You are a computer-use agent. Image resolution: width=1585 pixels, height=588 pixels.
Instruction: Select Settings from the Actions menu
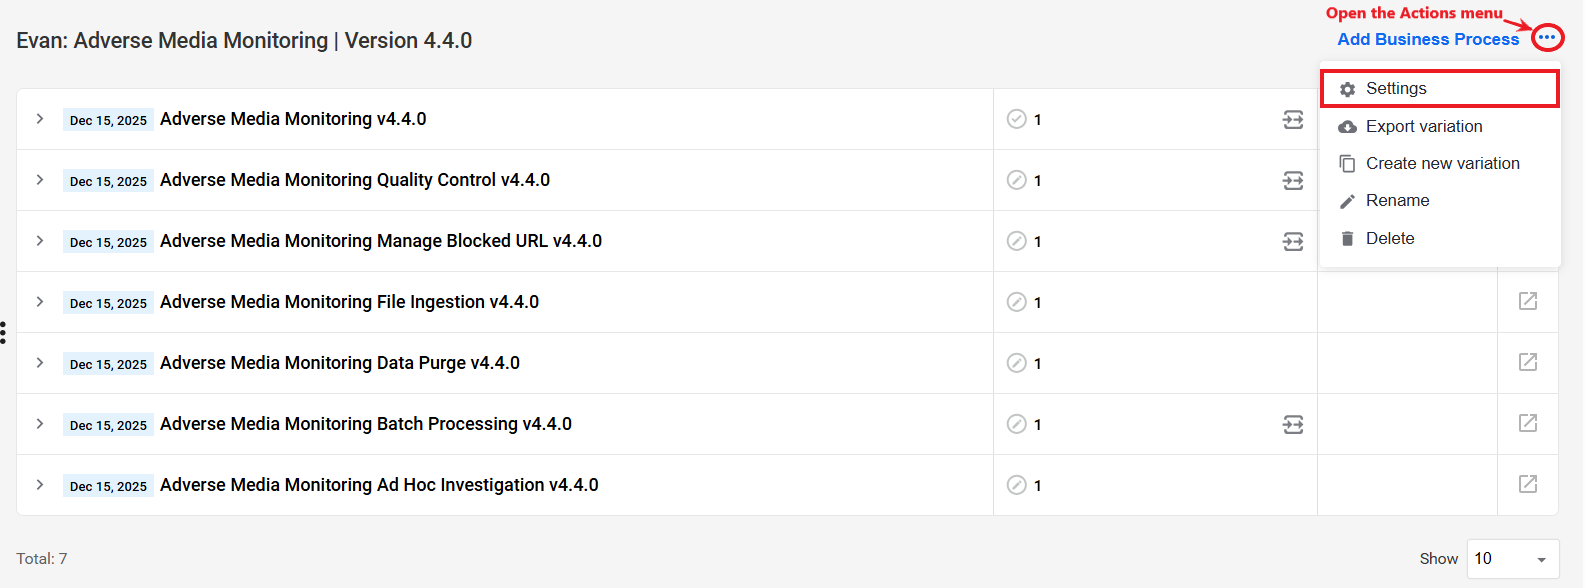coord(1440,89)
